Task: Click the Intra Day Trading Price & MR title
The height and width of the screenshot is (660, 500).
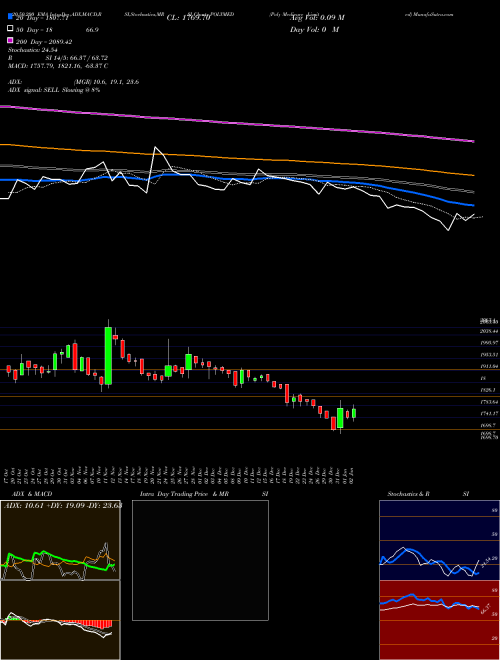Action: (184, 494)
